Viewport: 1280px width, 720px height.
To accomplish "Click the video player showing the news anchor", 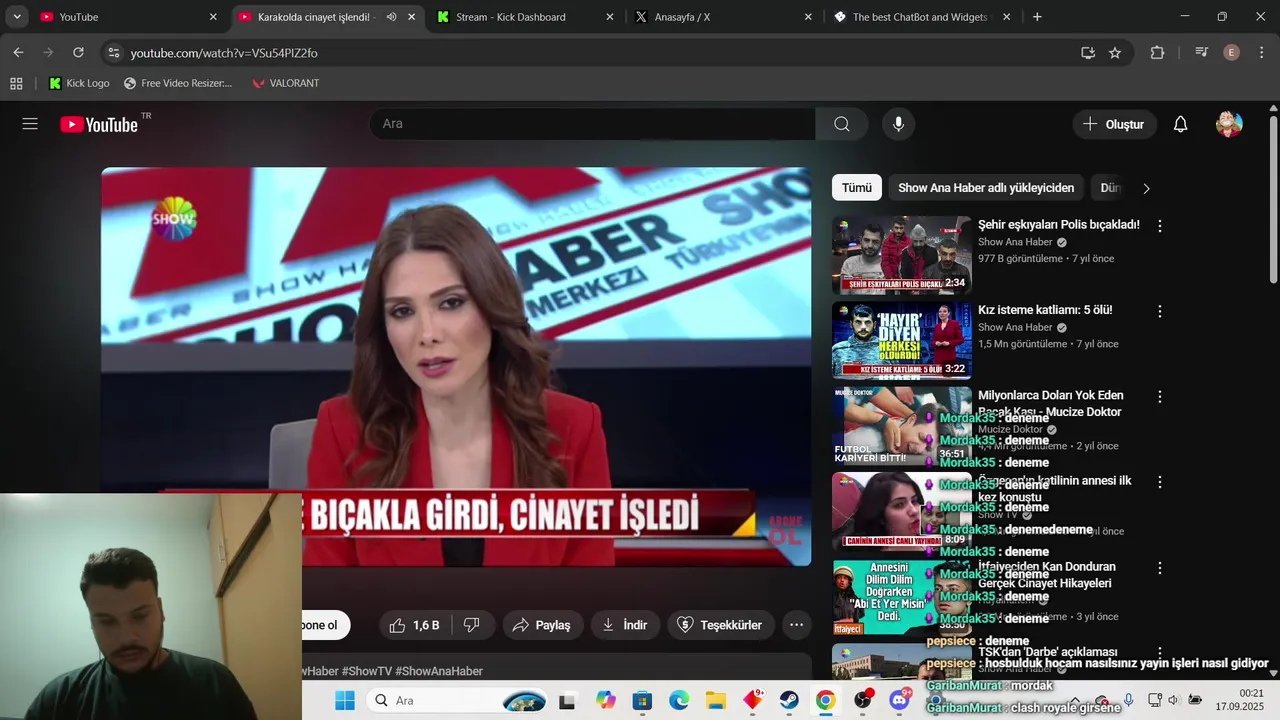I will 456,366.
